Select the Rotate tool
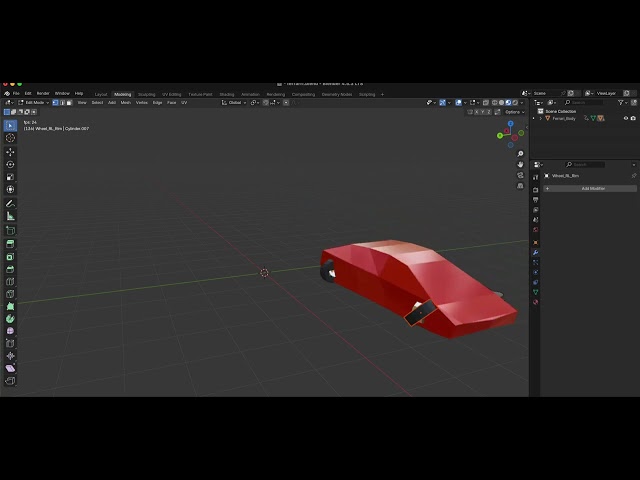Image resolution: width=640 pixels, height=480 pixels. [x=10, y=164]
